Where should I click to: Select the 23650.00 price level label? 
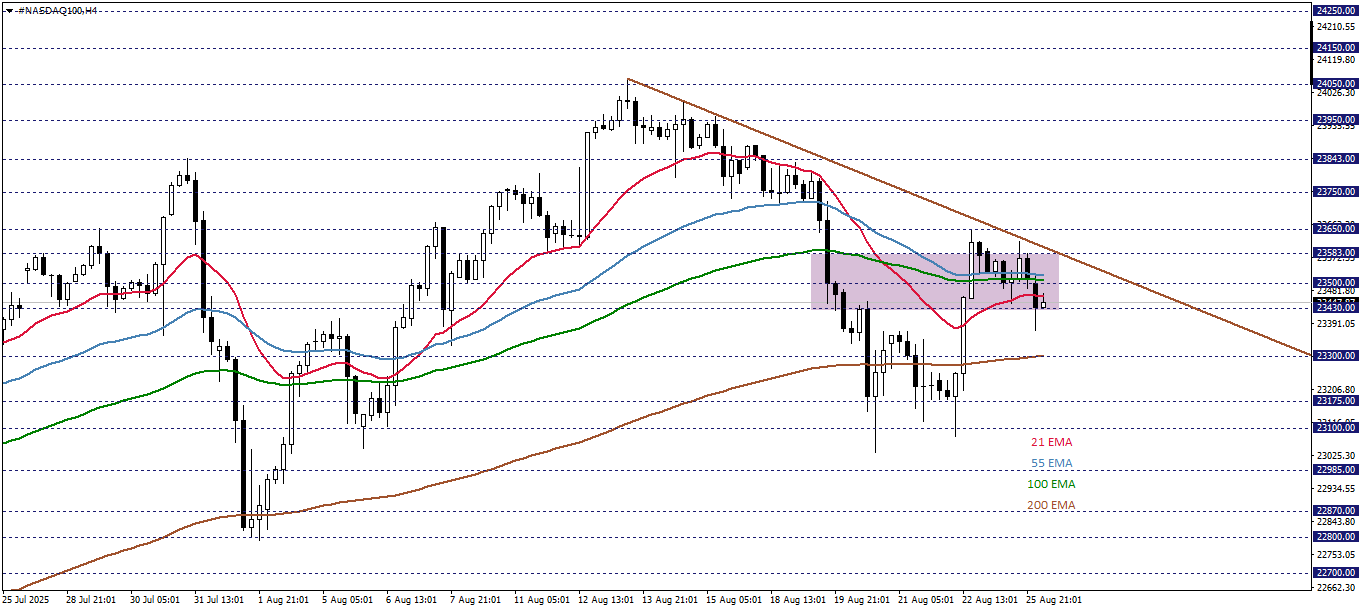(1336, 228)
